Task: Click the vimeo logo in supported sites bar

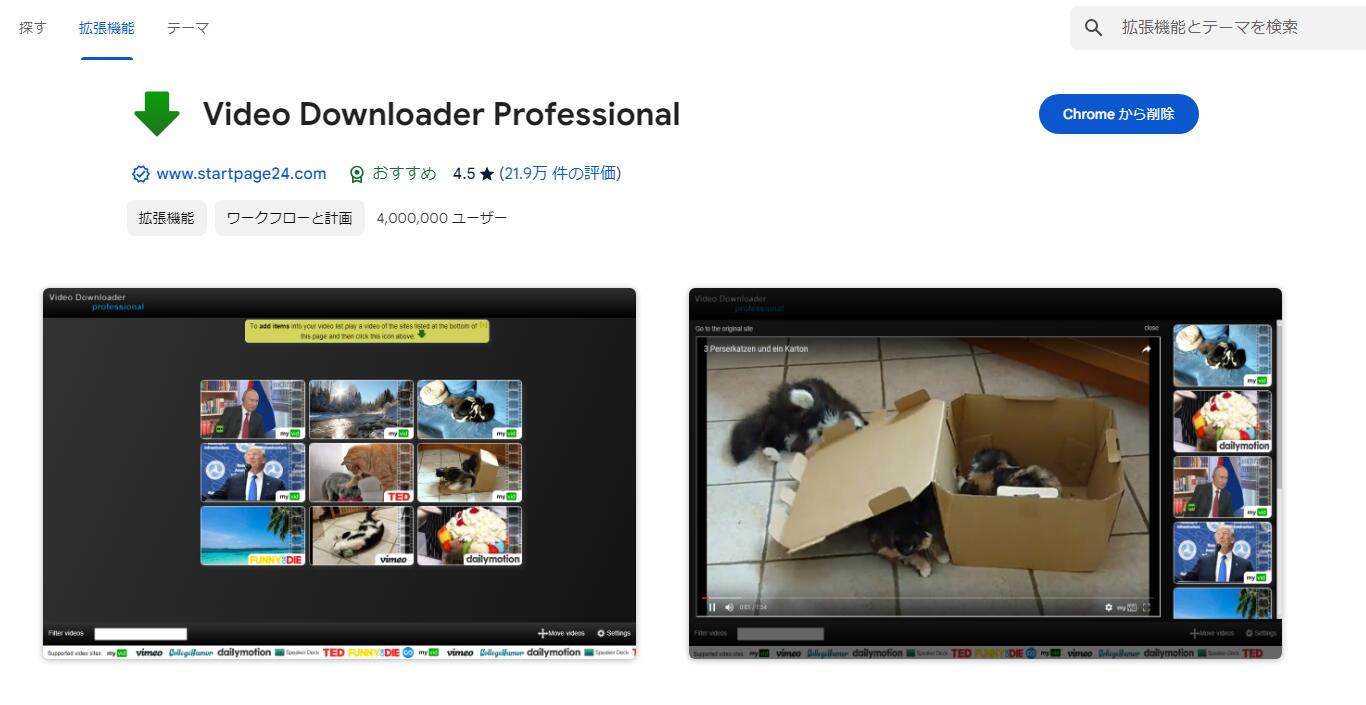Action: (148, 652)
